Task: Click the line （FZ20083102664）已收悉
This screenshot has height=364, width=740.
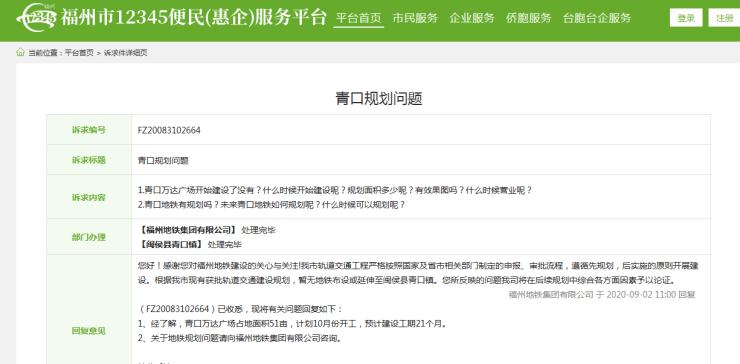Action: [x=241, y=309]
